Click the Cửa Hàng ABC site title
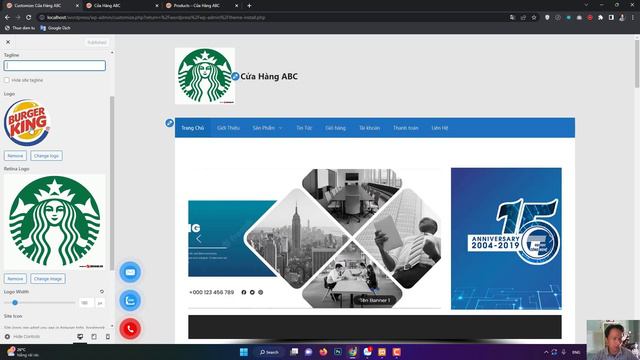This screenshot has width=640, height=360. click(269, 76)
